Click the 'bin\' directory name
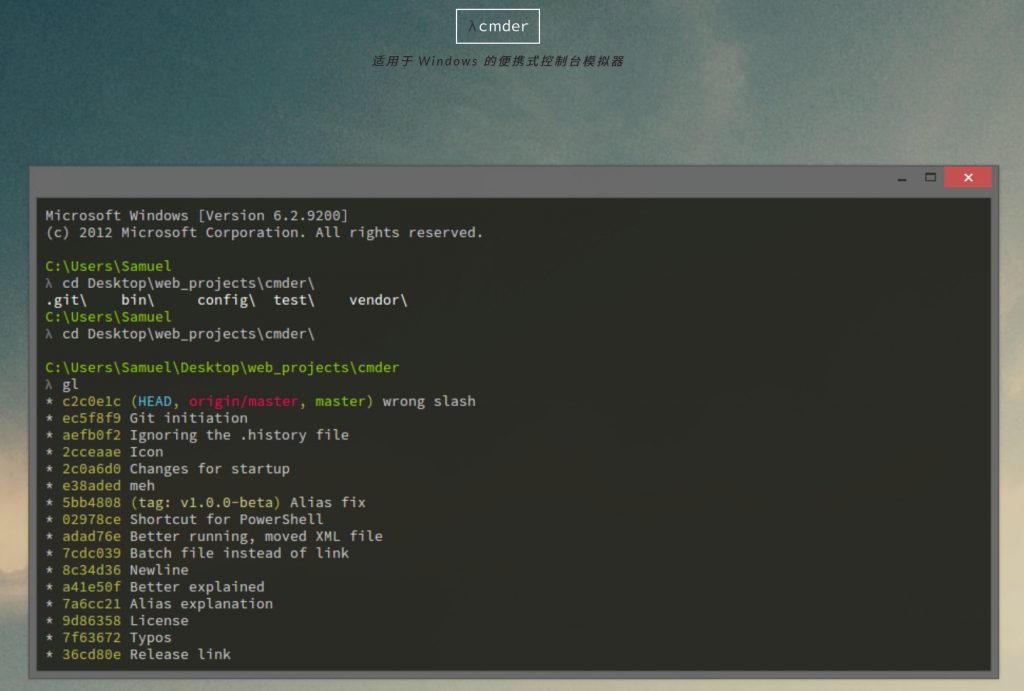The image size is (1024, 691). [138, 300]
